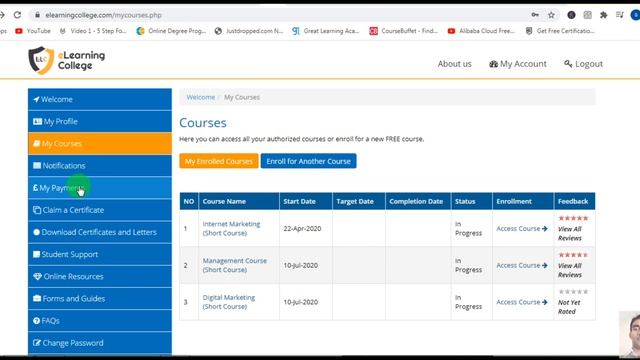Open Internet Marketing (Short Course) link

pos(231,229)
